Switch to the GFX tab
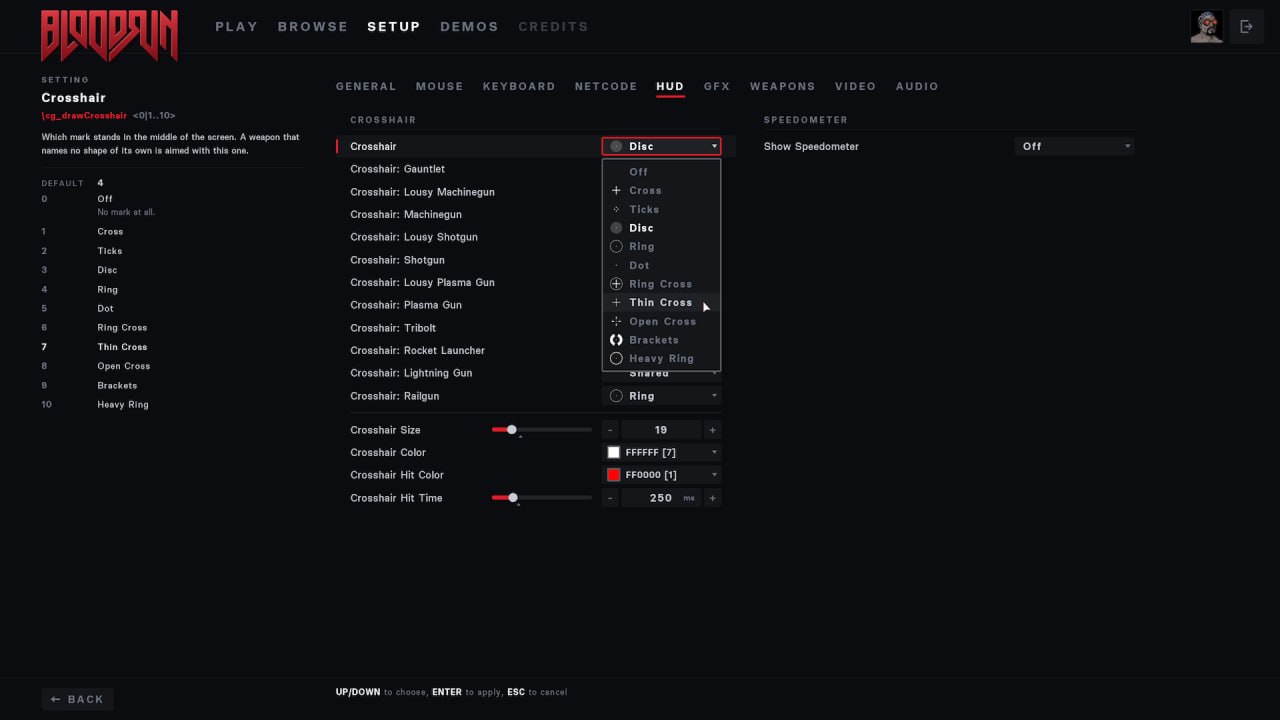This screenshot has width=1280, height=720. coord(717,87)
